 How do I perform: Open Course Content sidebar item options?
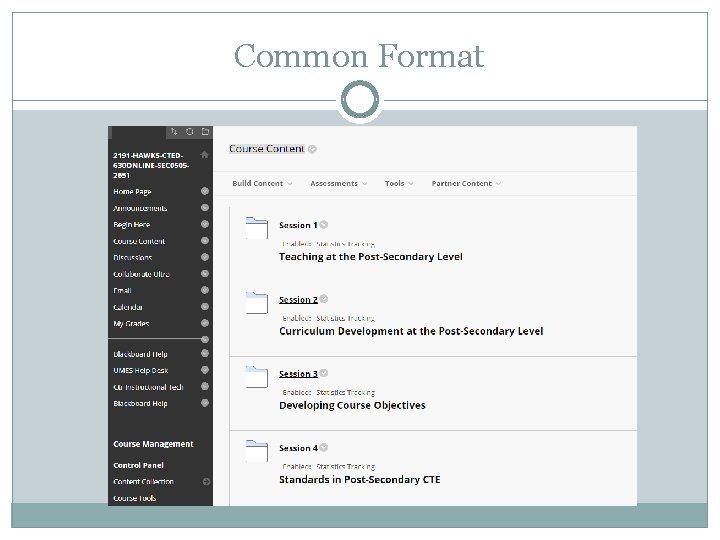coord(205,241)
